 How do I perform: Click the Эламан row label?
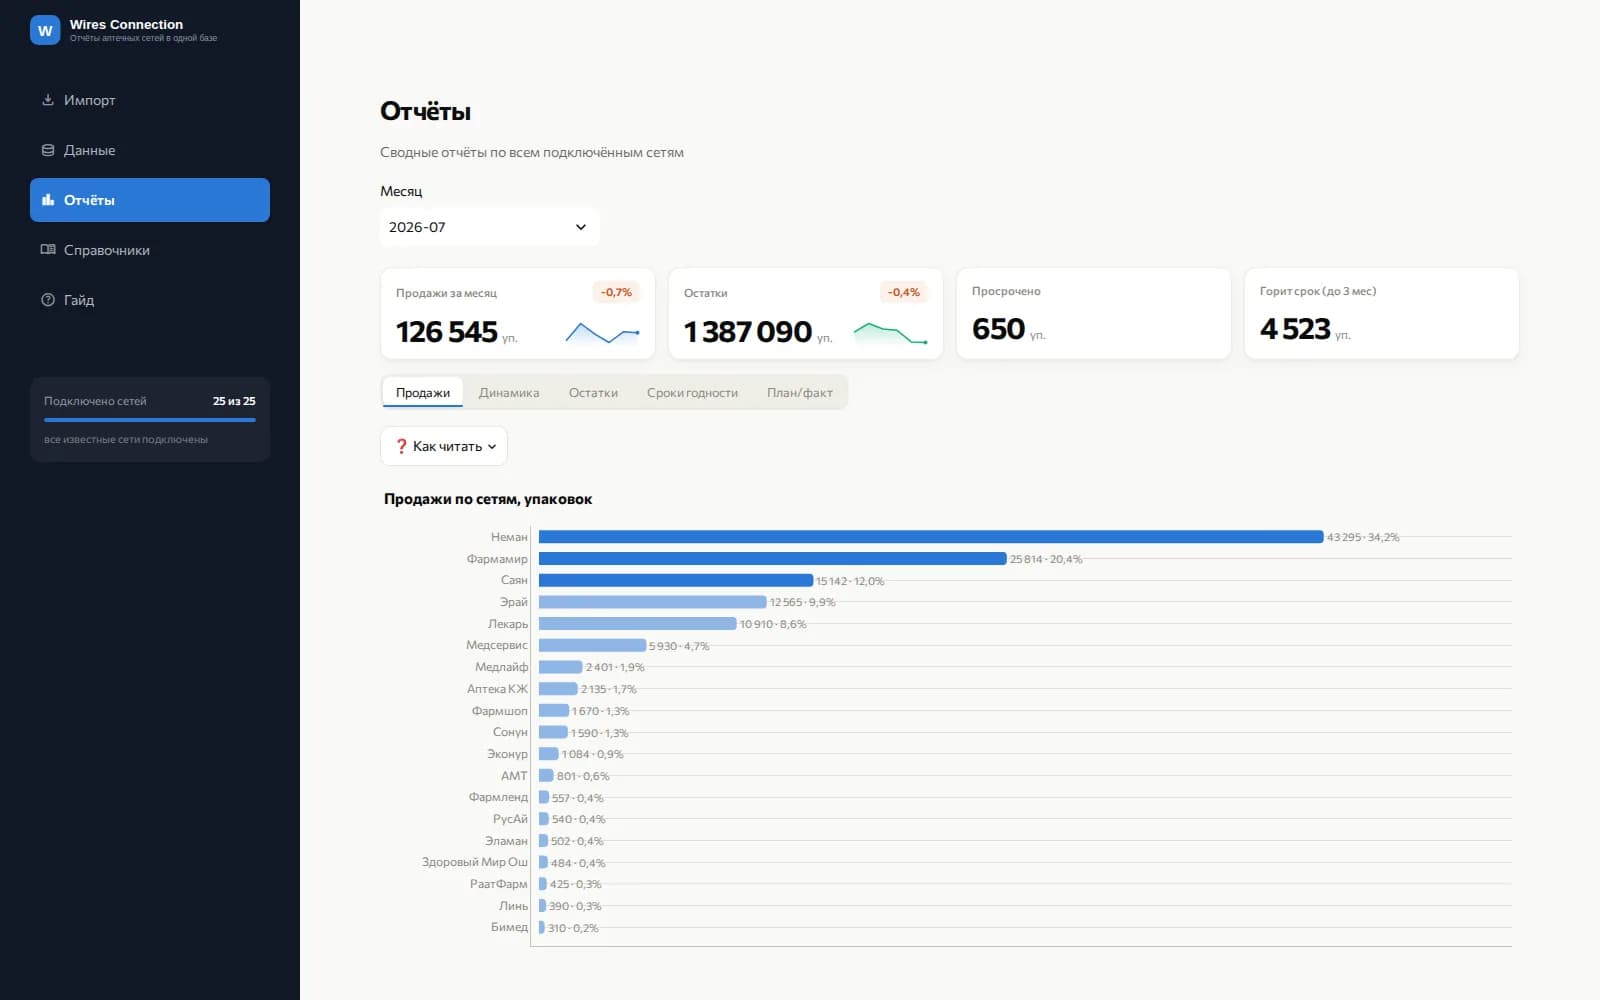tap(506, 841)
